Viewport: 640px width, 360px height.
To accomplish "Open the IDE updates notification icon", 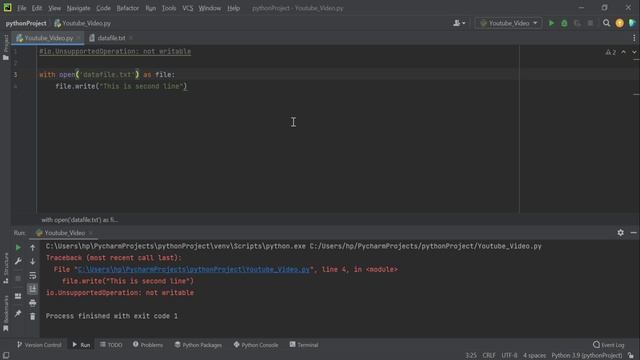I will tap(620, 23).
